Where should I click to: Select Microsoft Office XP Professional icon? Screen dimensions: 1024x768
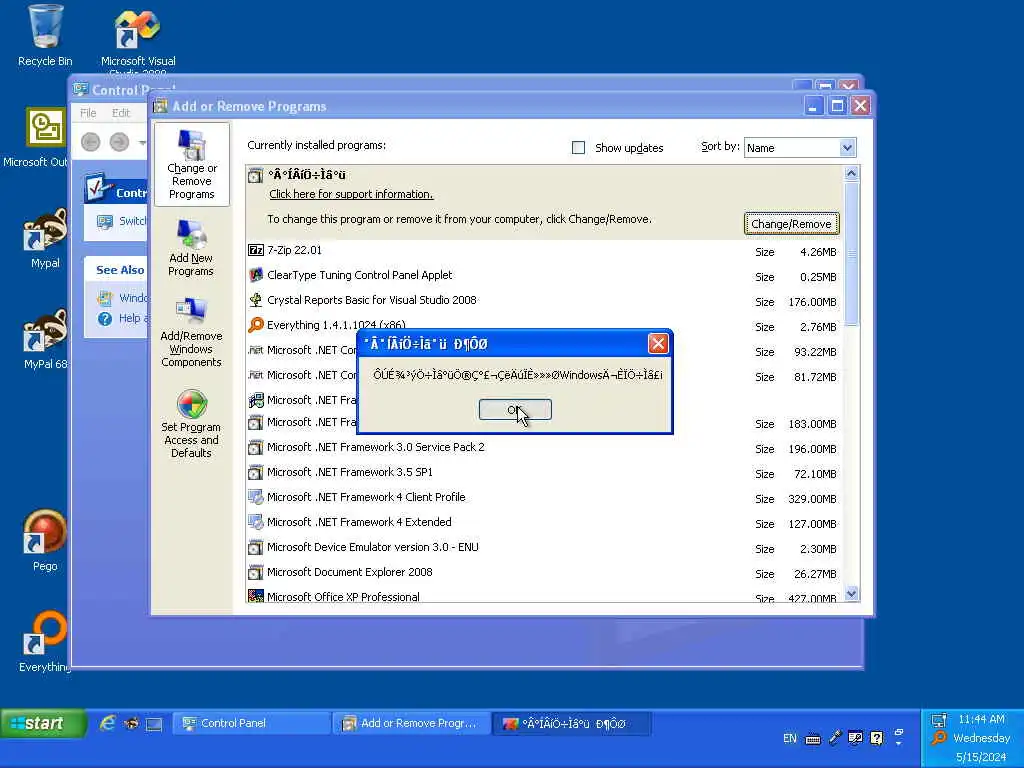point(256,596)
